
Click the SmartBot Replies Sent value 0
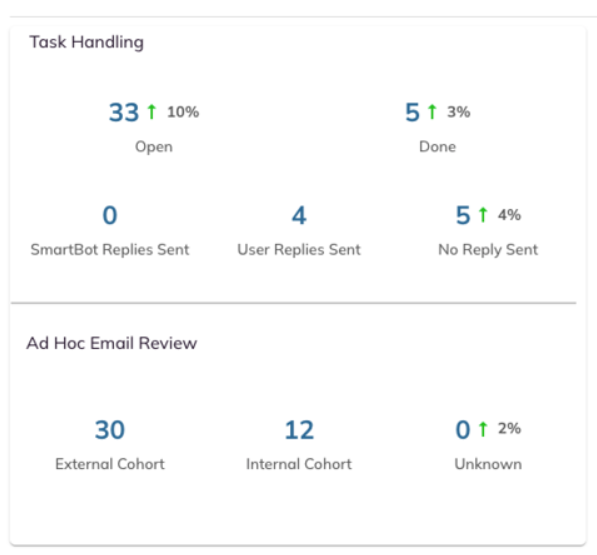pos(110,215)
